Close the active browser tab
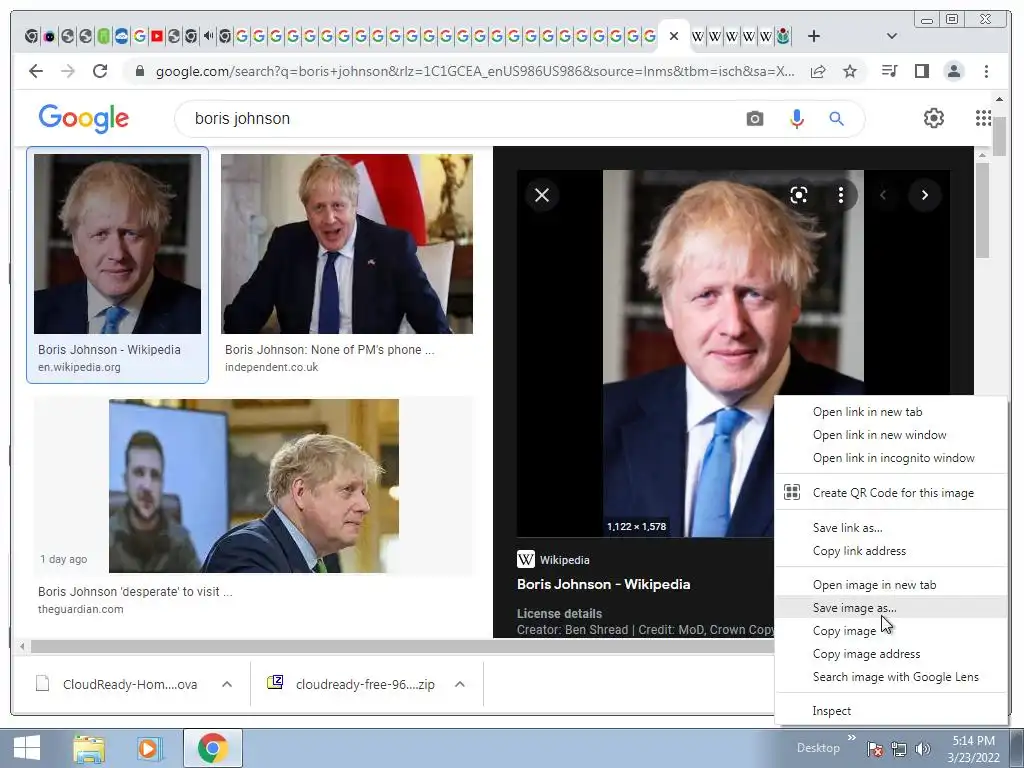This screenshot has height=768, width=1024. click(x=674, y=37)
